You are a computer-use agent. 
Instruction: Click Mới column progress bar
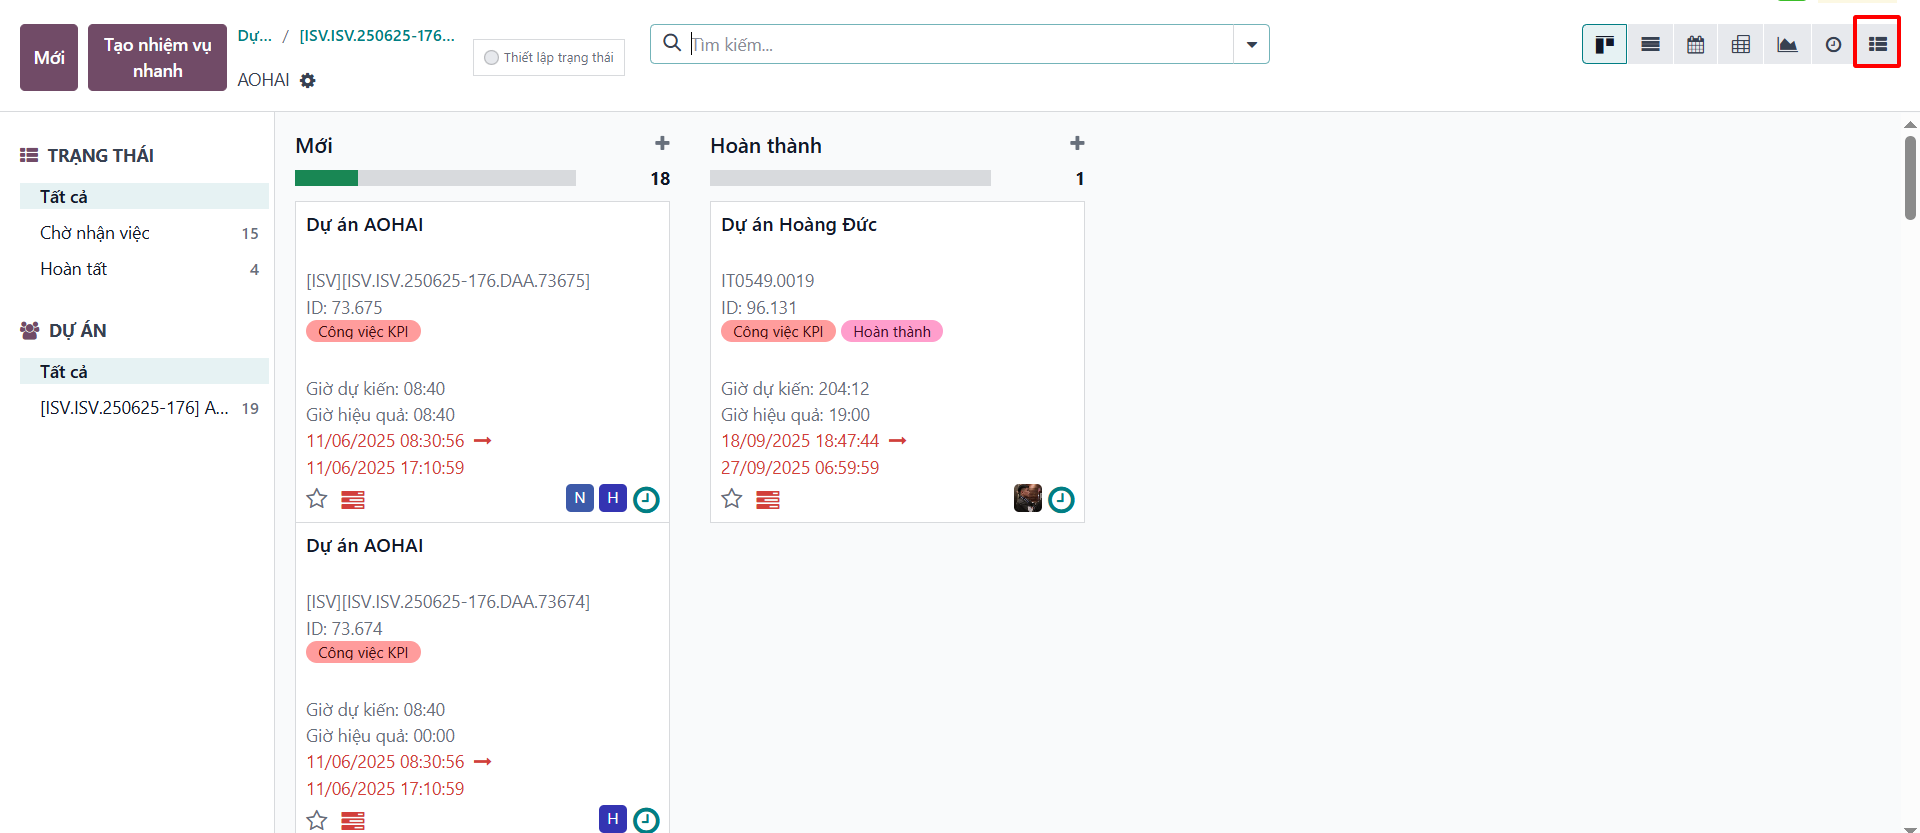[435, 178]
